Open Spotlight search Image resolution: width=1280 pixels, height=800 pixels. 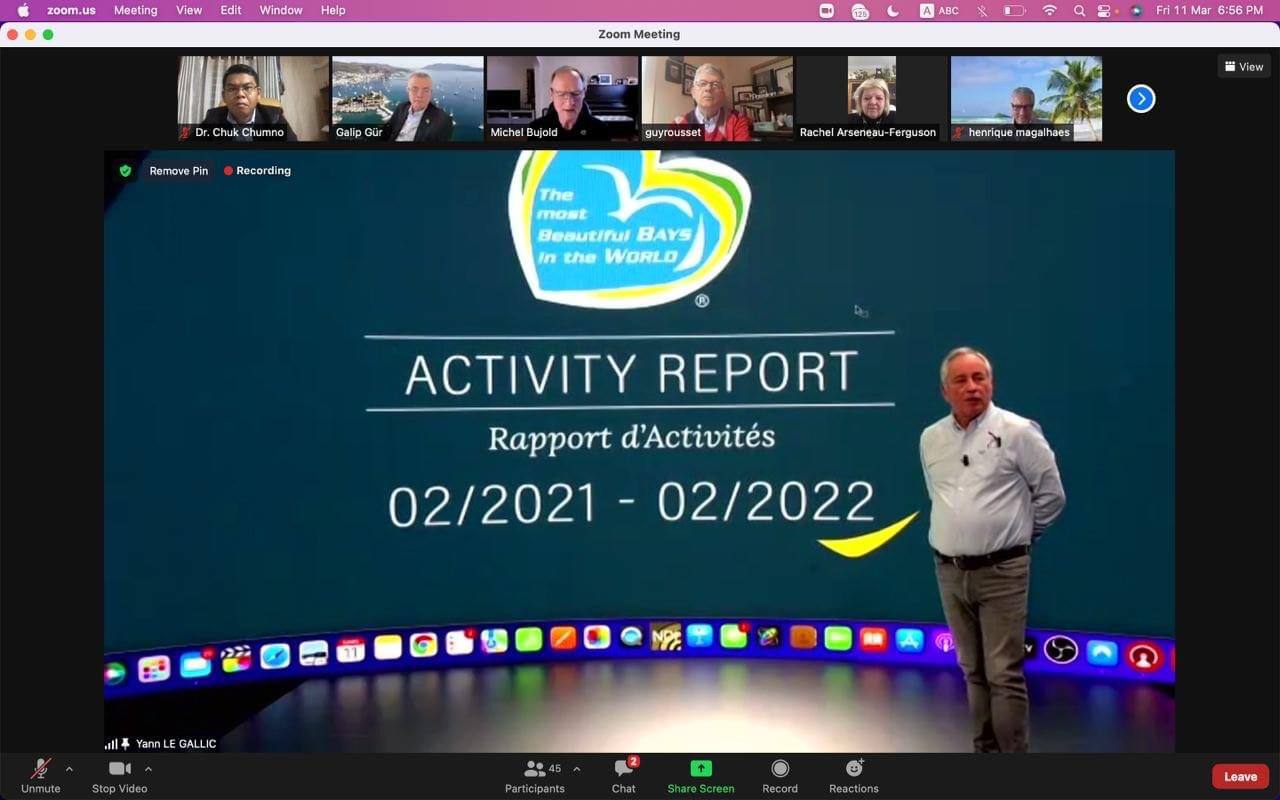click(1079, 10)
